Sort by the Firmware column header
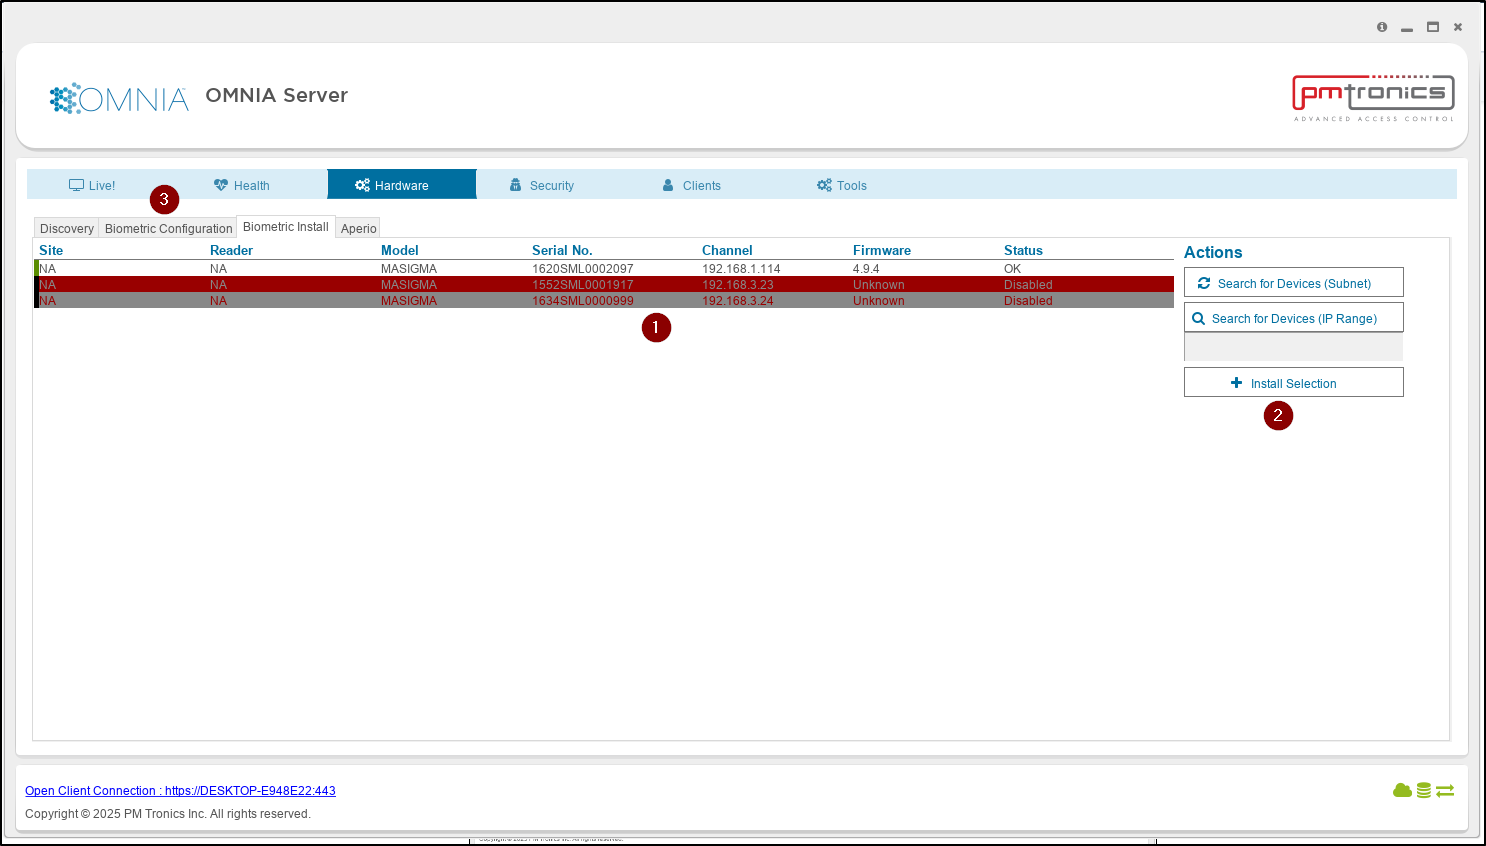Screen dimensions: 1486x846 882,250
